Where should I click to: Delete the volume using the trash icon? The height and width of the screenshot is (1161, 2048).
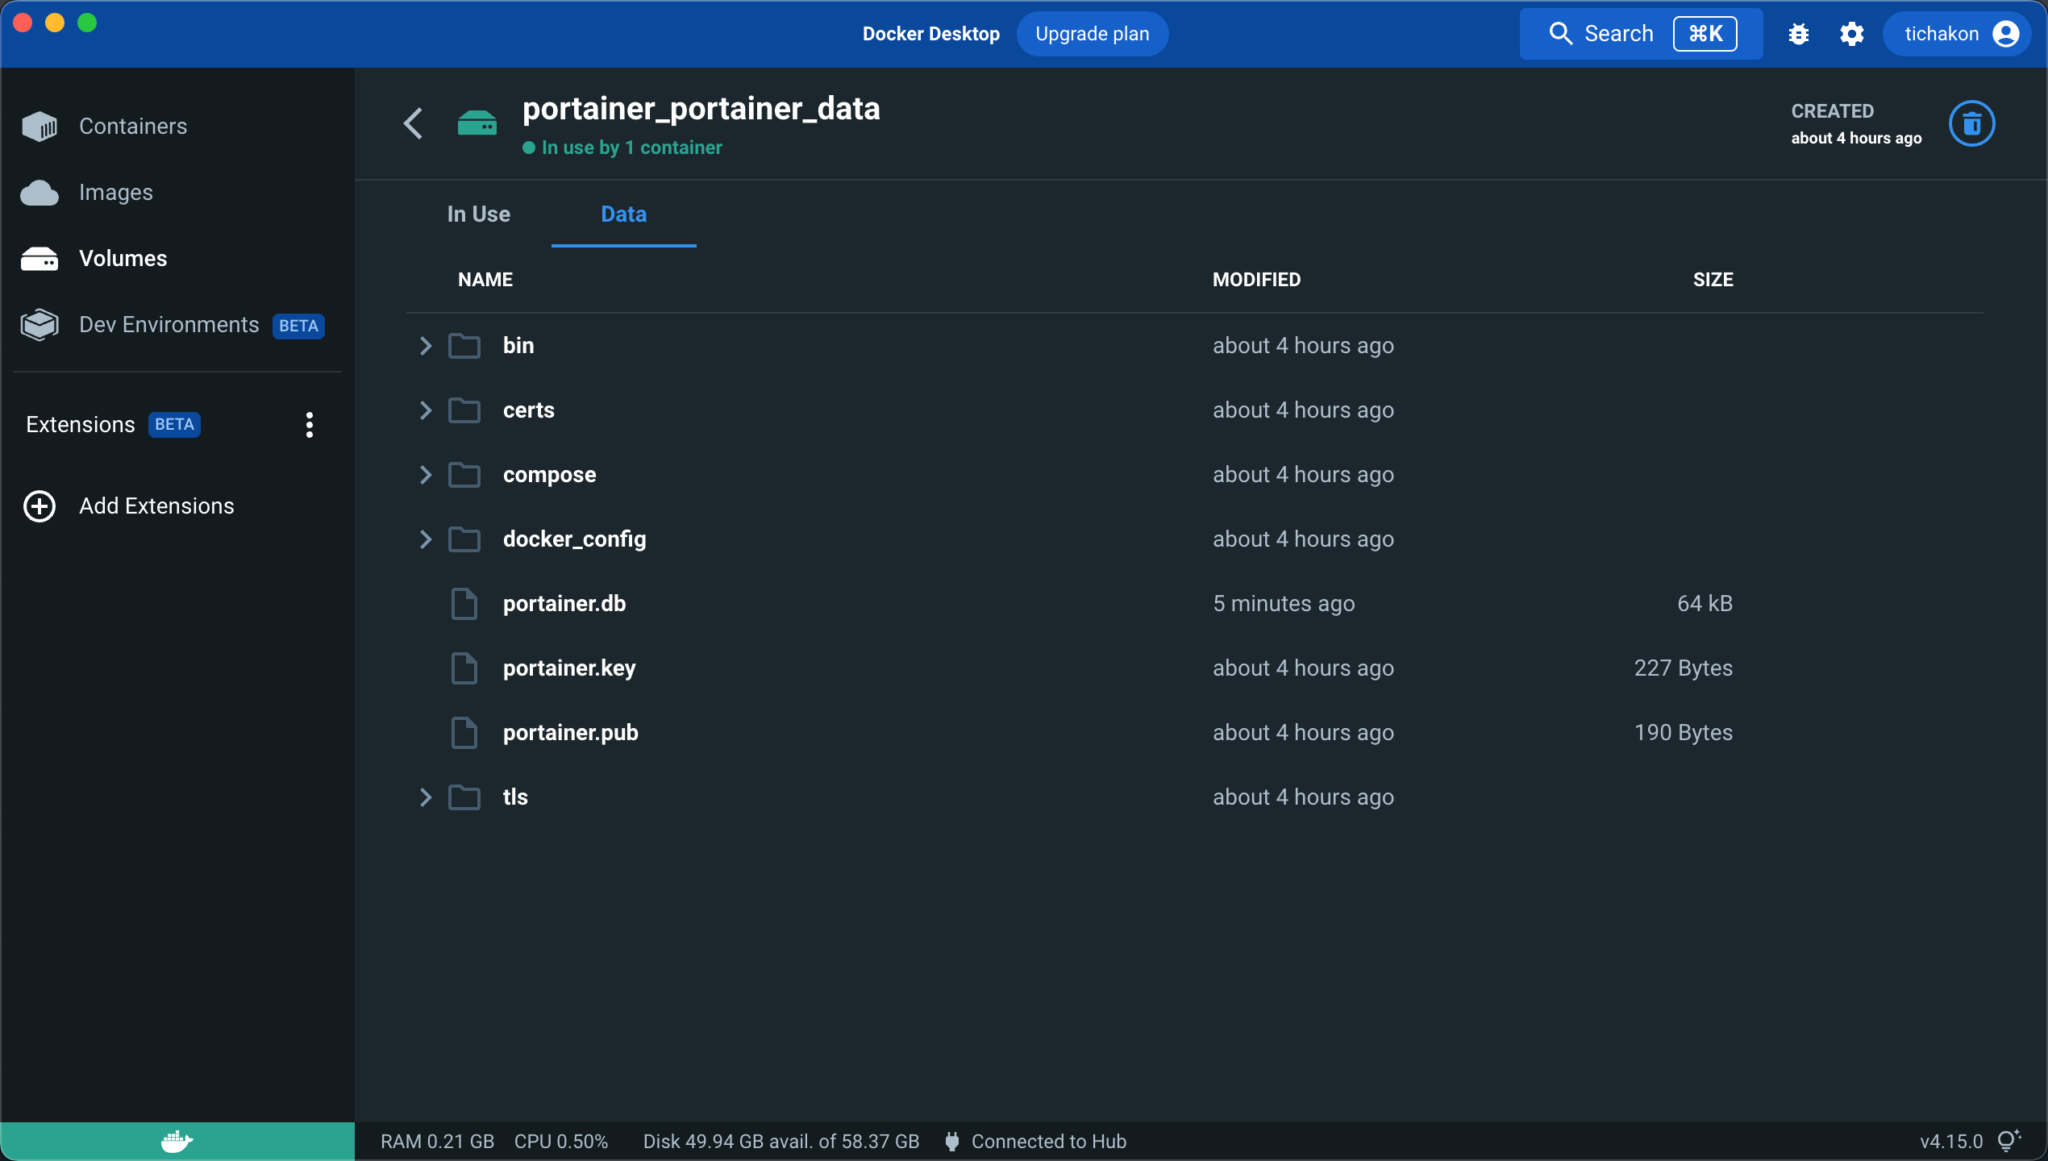point(1970,123)
